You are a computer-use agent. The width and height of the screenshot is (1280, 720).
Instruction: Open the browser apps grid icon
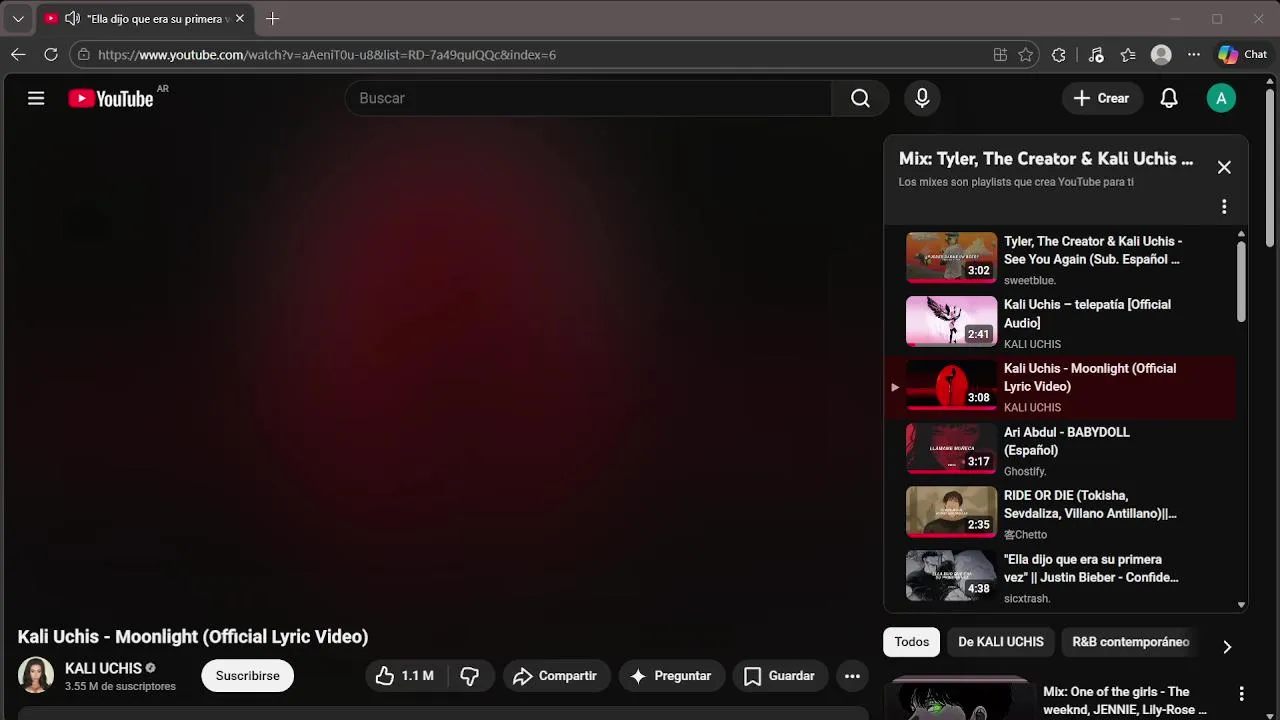click(x=1000, y=55)
